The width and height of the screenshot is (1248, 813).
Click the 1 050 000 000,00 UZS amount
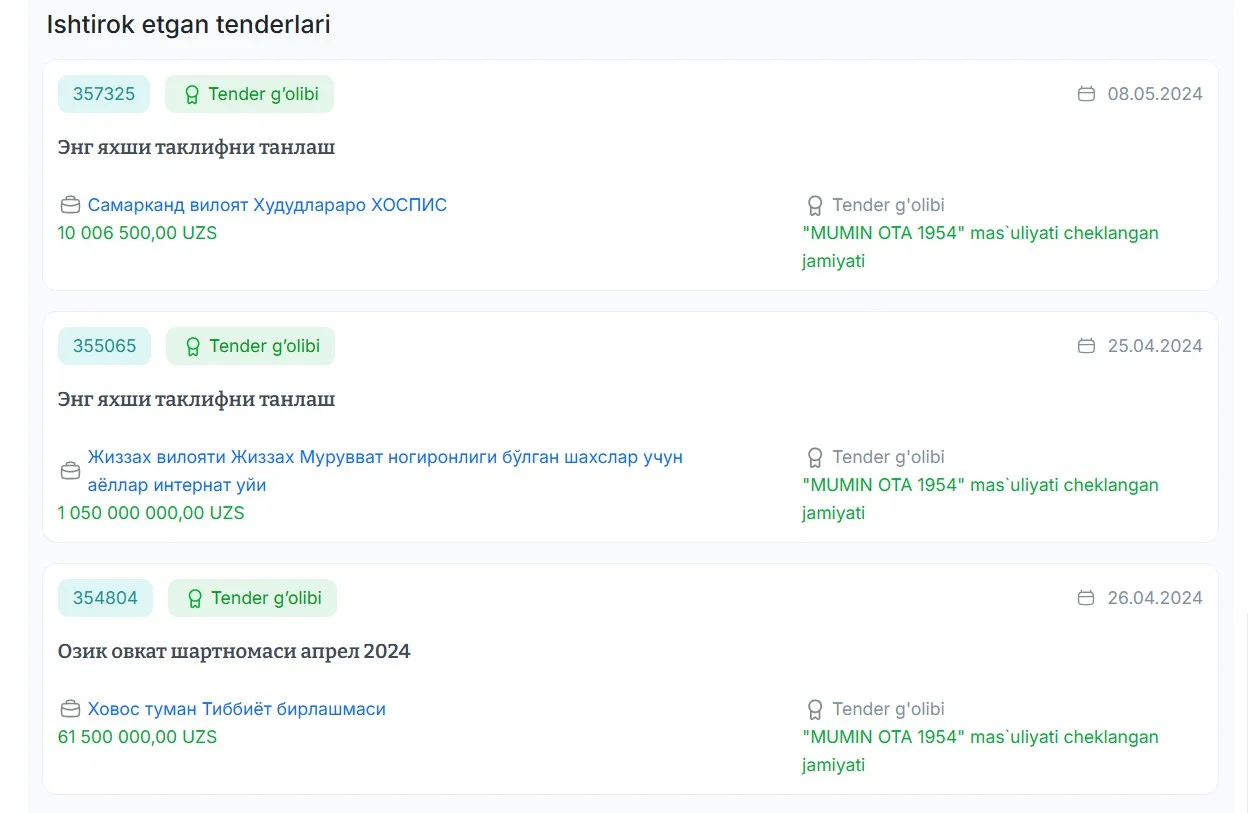[x=151, y=513]
